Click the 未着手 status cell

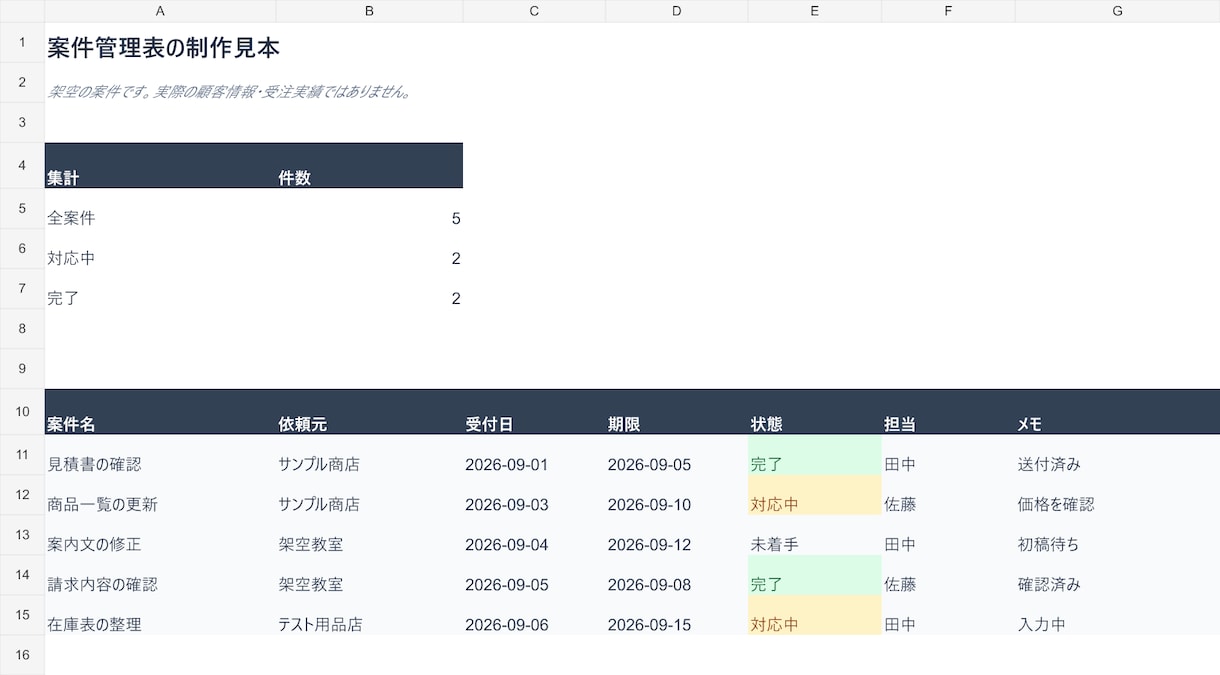[x=814, y=535]
